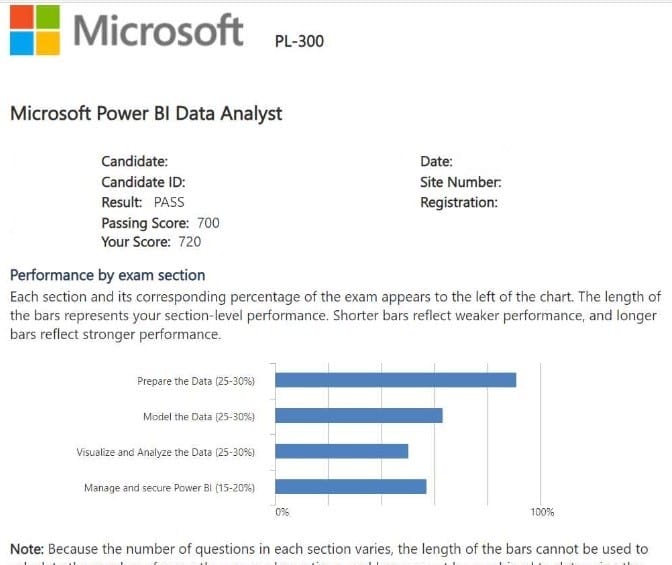Click the 0% axis label
672x565 pixels.
(x=282, y=512)
